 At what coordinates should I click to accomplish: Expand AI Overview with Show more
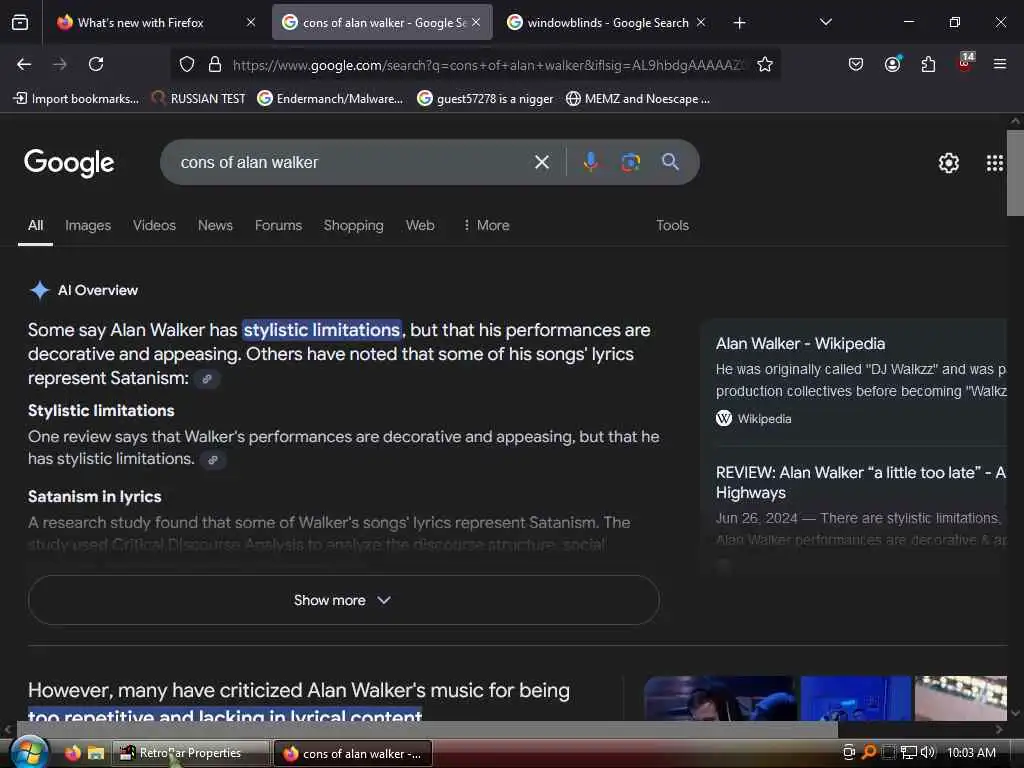tap(344, 600)
